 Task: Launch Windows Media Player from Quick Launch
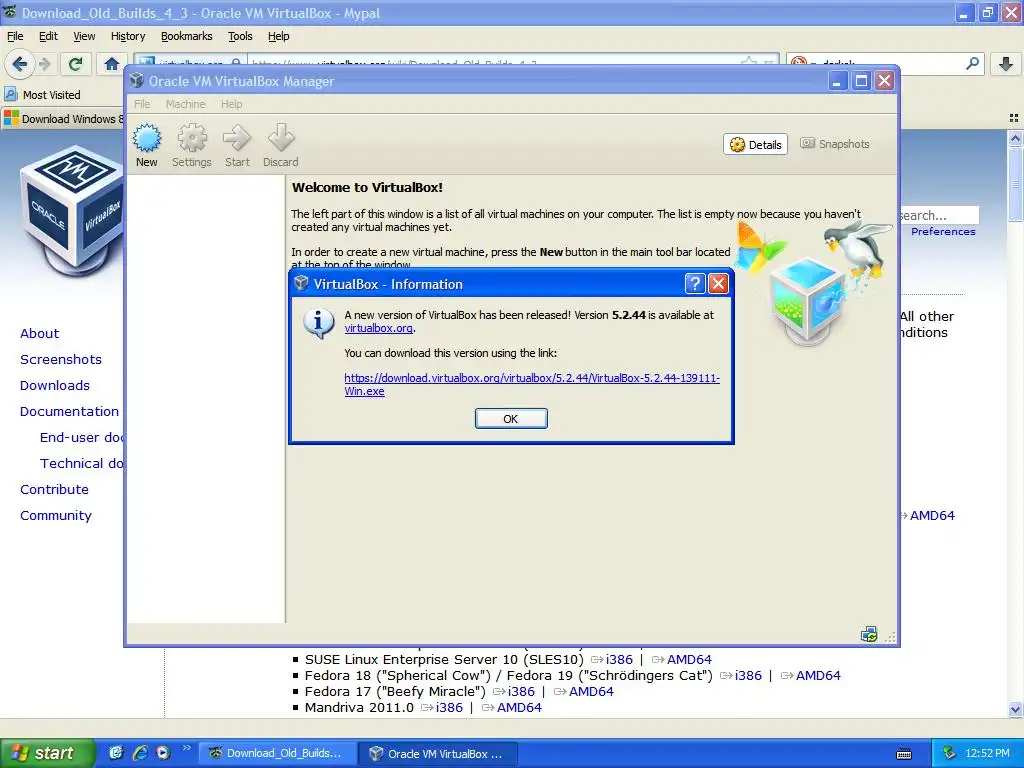[163, 753]
